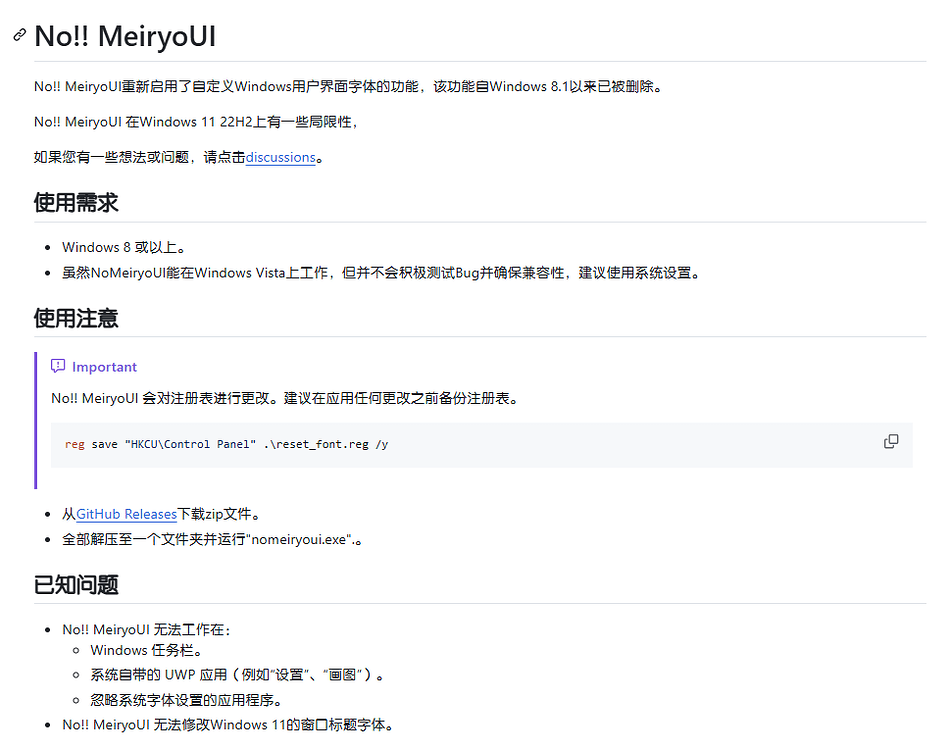Viewport: 949px width, 750px height.
Task: Copy the registry backup command using copy icon
Action: [890, 440]
